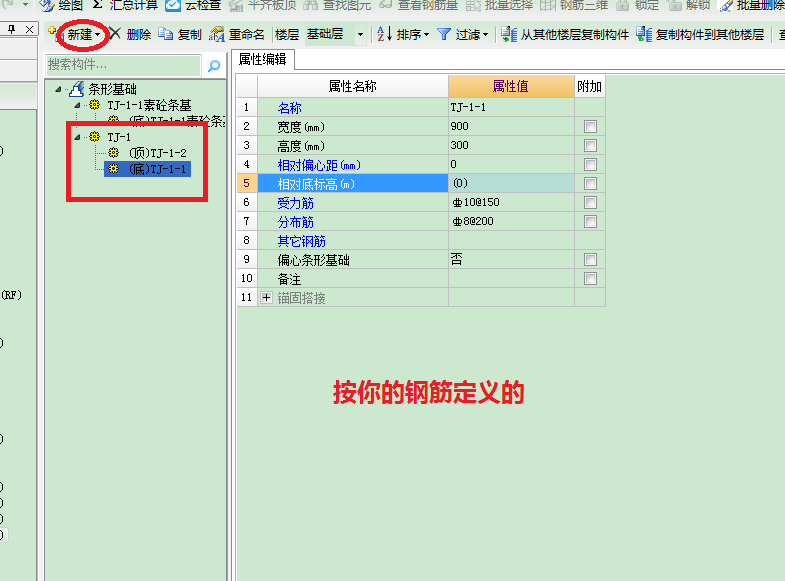Click 从其他楼层复制构件 button

(565, 35)
